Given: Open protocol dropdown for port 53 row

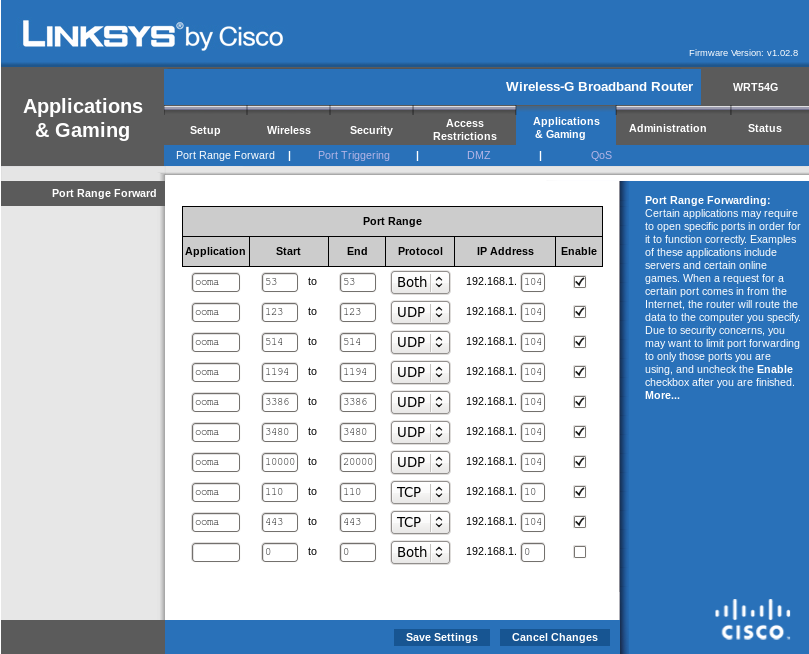Looking at the screenshot, I should 420,282.
